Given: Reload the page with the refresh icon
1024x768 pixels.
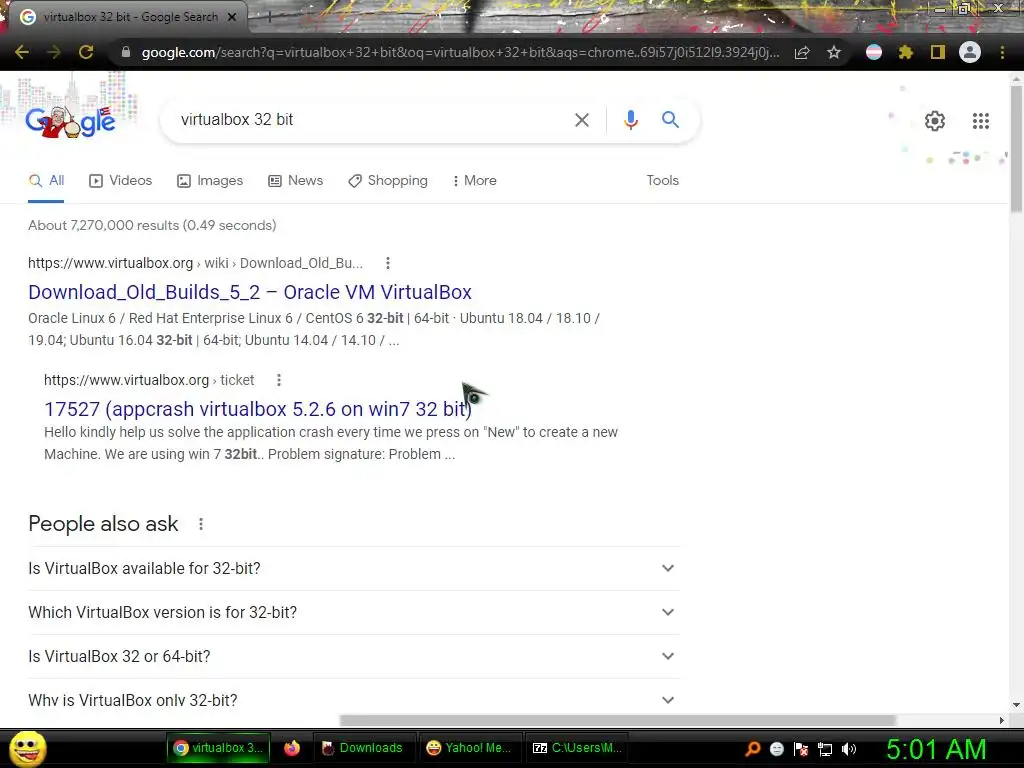Looking at the screenshot, I should 86,52.
